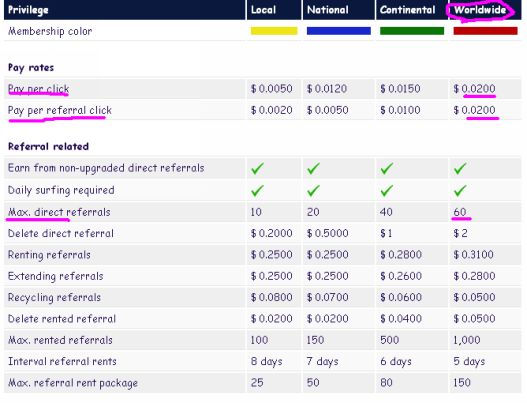
Task: Click Continental checkmark for Earn from non-upgraded referrals
Action: [387, 168]
